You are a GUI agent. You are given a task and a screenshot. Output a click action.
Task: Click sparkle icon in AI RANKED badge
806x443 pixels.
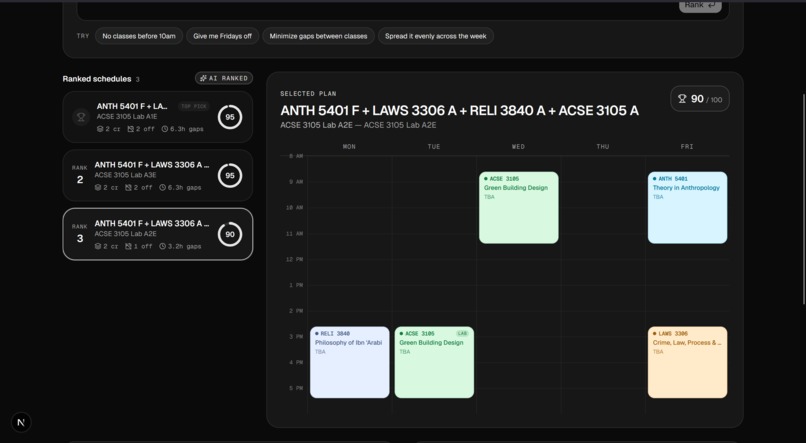tap(203, 78)
